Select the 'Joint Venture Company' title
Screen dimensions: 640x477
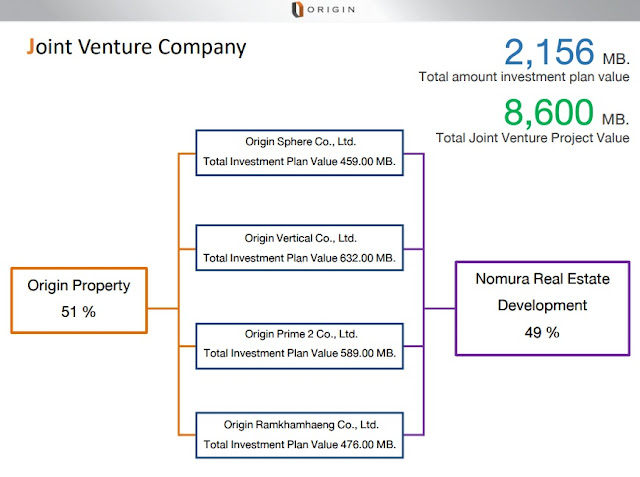136,47
